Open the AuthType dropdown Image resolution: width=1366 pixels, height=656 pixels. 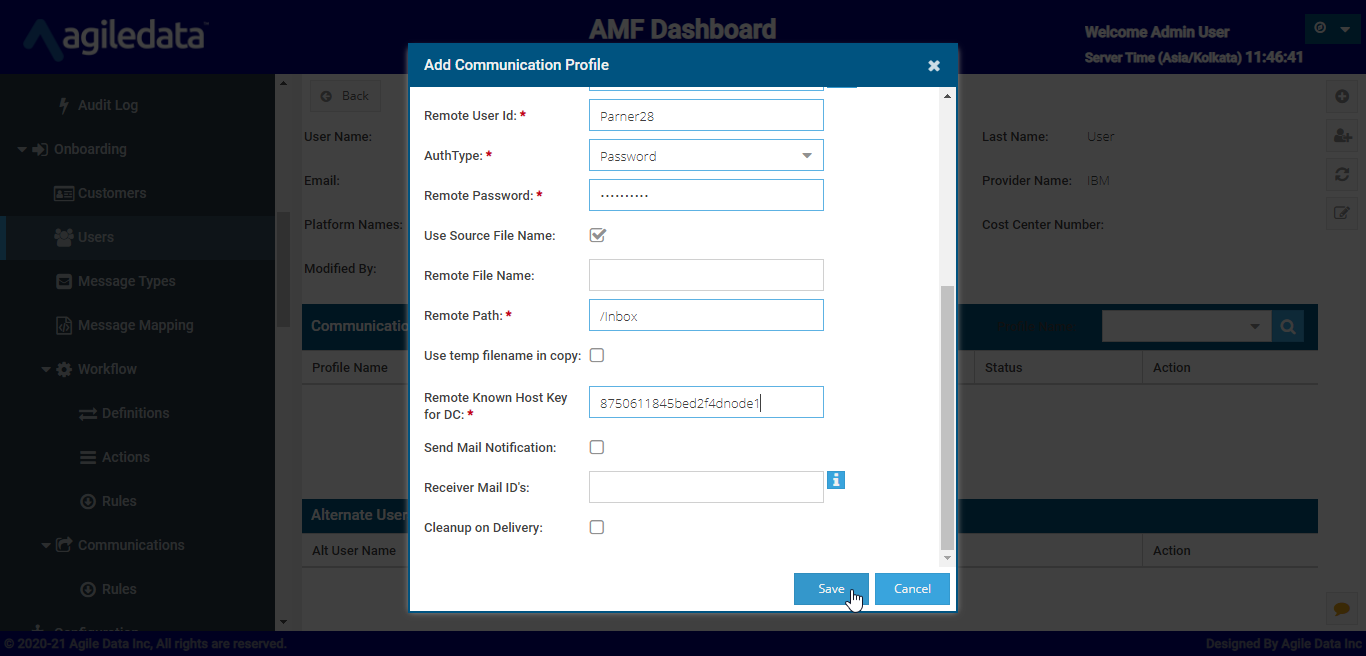click(706, 156)
